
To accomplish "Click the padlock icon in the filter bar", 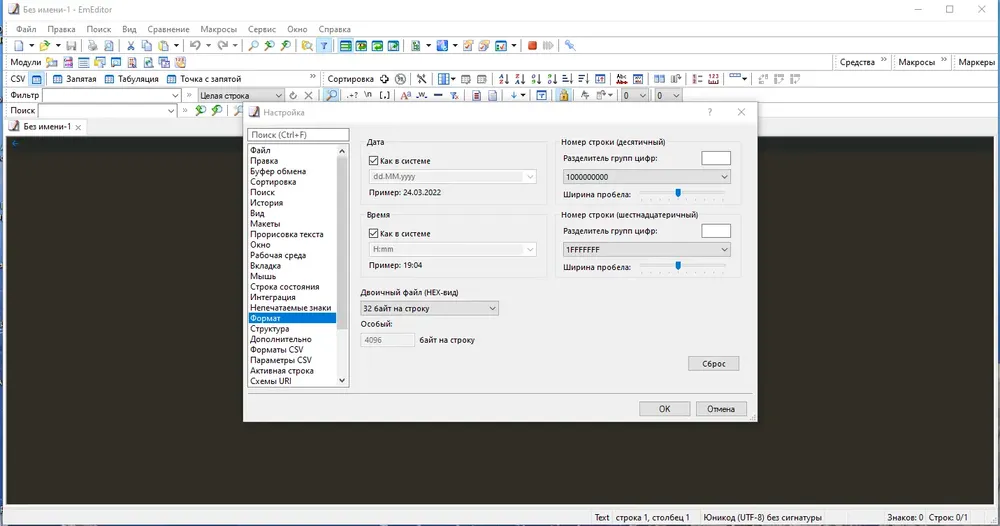I will [x=564, y=96].
